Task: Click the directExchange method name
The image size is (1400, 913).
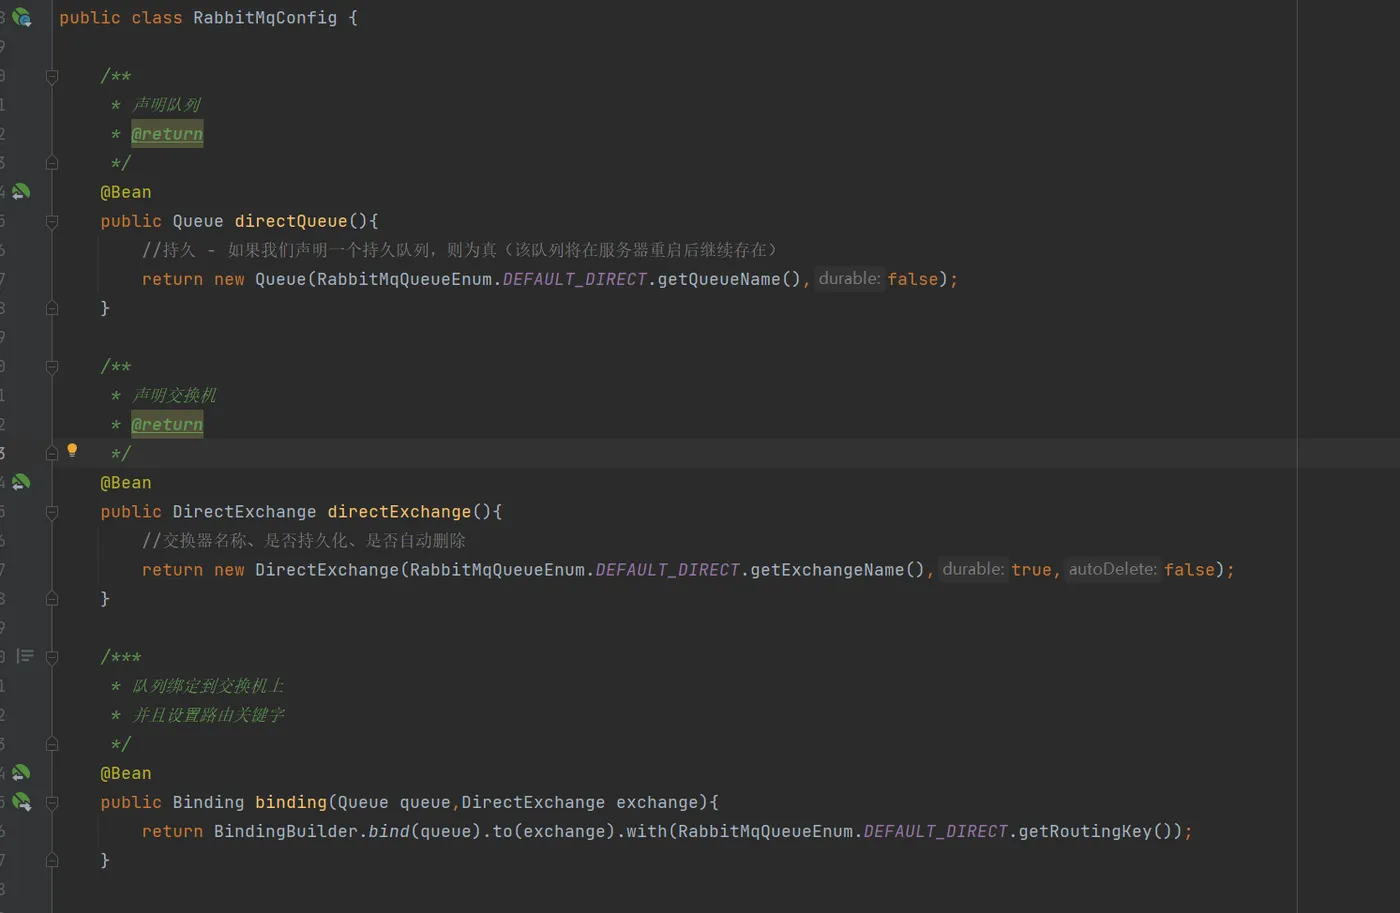Action: point(399,512)
